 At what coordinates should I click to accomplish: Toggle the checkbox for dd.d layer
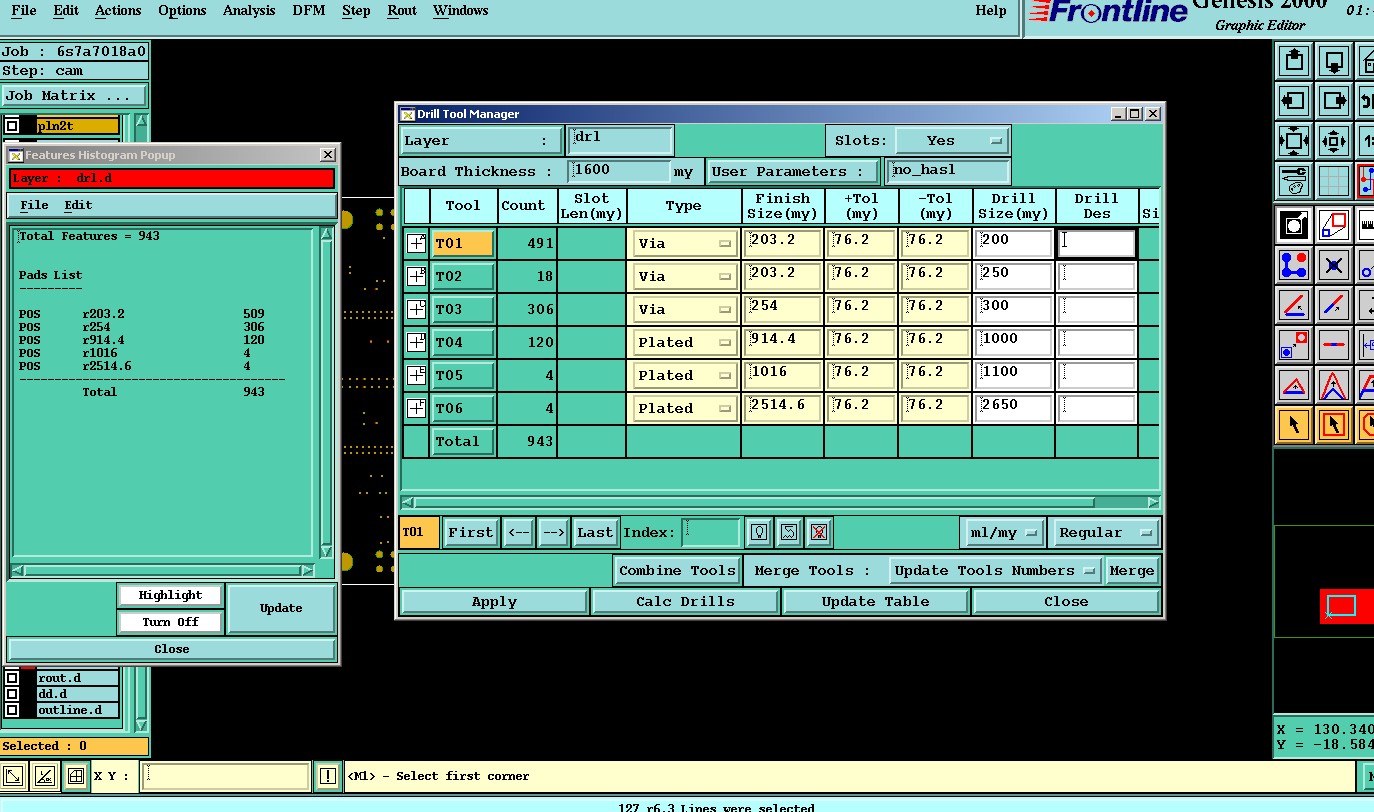pos(12,694)
